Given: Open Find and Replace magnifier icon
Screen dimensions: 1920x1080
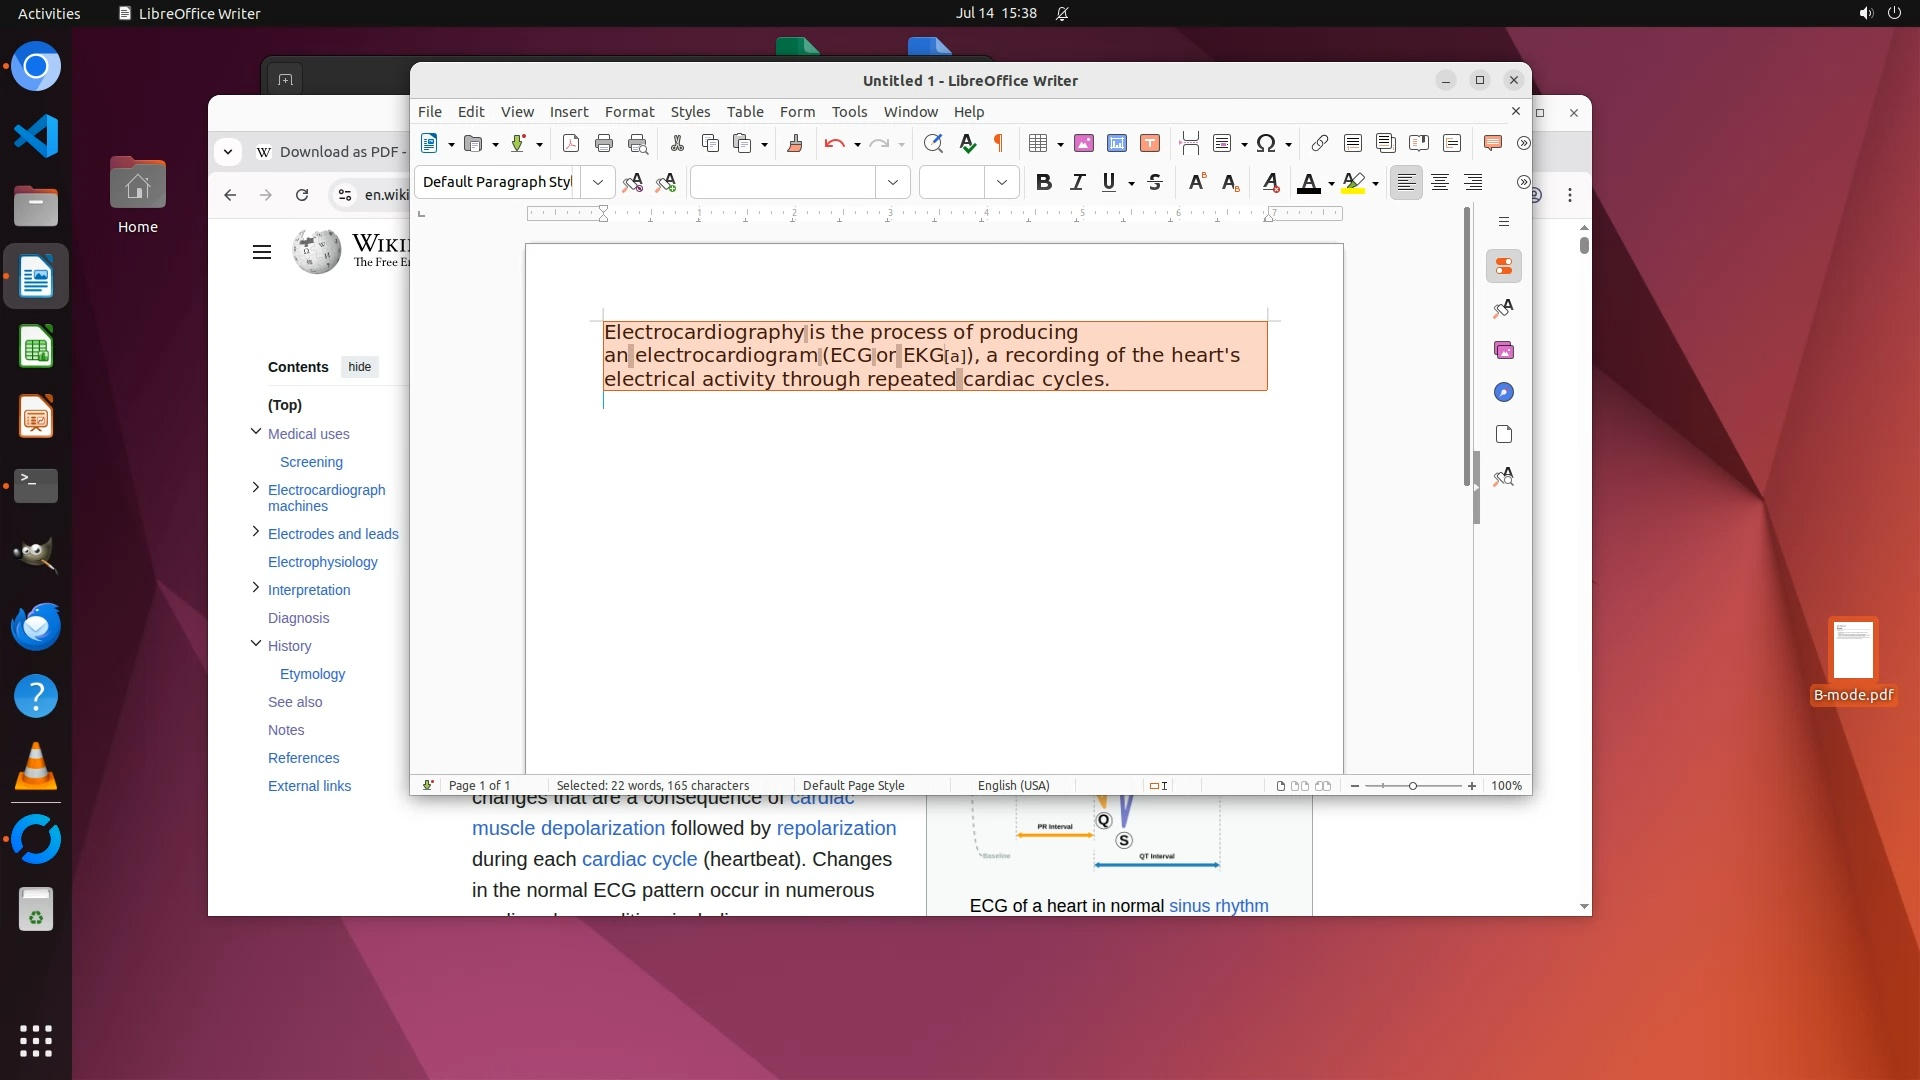Looking at the screenshot, I should click(933, 143).
